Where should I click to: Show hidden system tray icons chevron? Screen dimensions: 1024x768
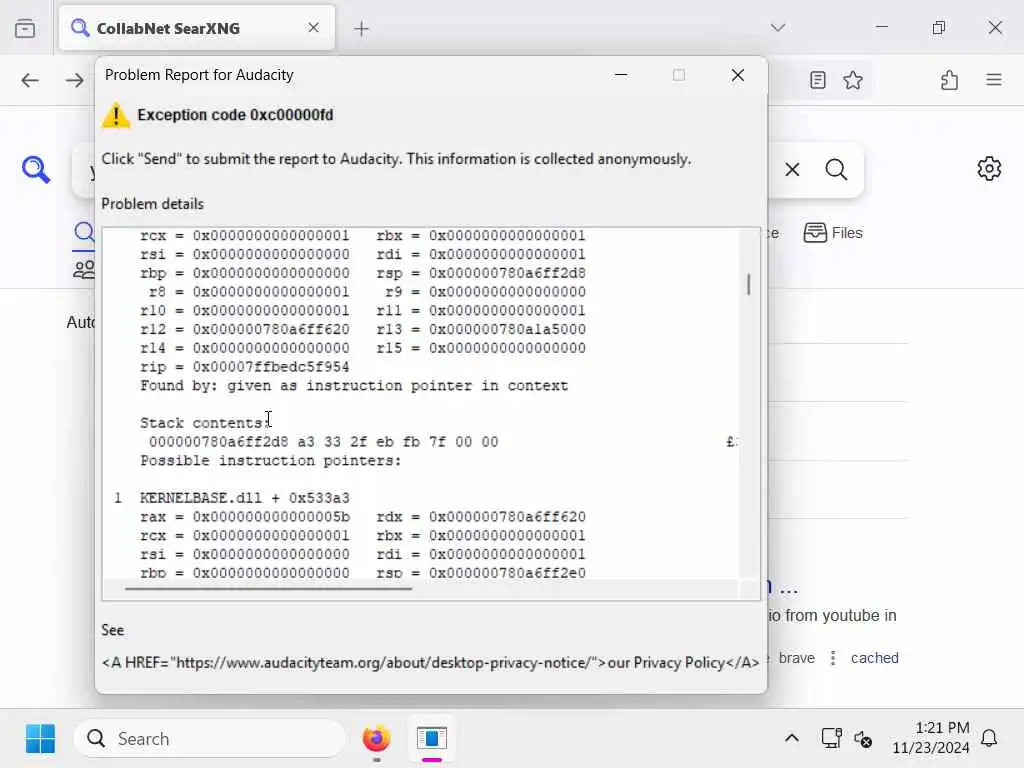pos(792,739)
